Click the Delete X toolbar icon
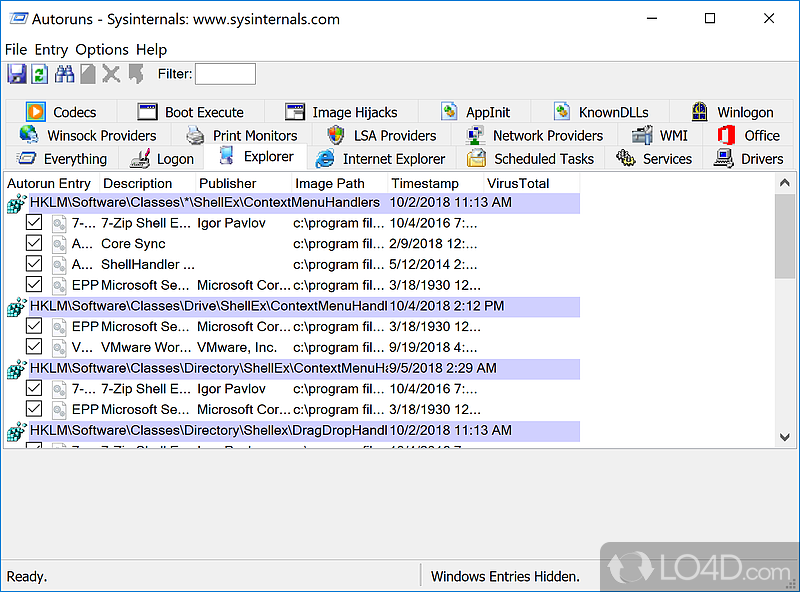This screenshot has height=592, width=800. [x=111, y=74]
